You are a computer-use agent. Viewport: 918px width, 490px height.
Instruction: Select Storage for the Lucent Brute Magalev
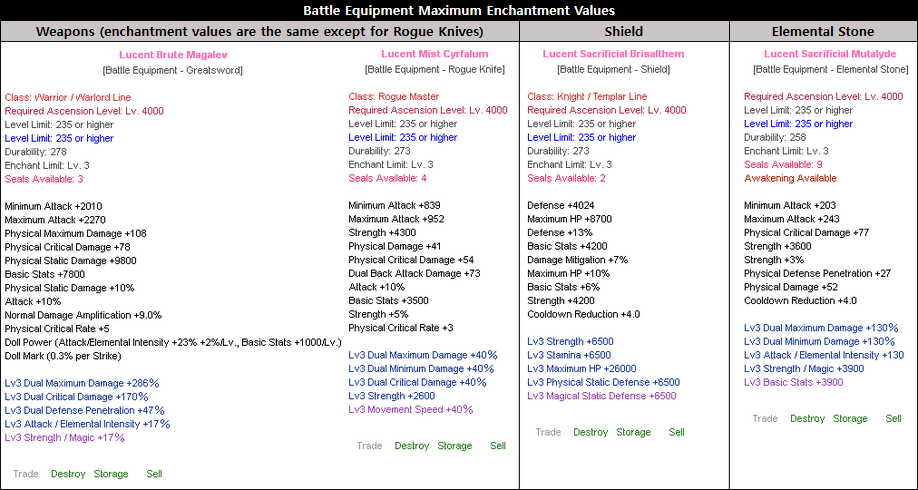110,474
